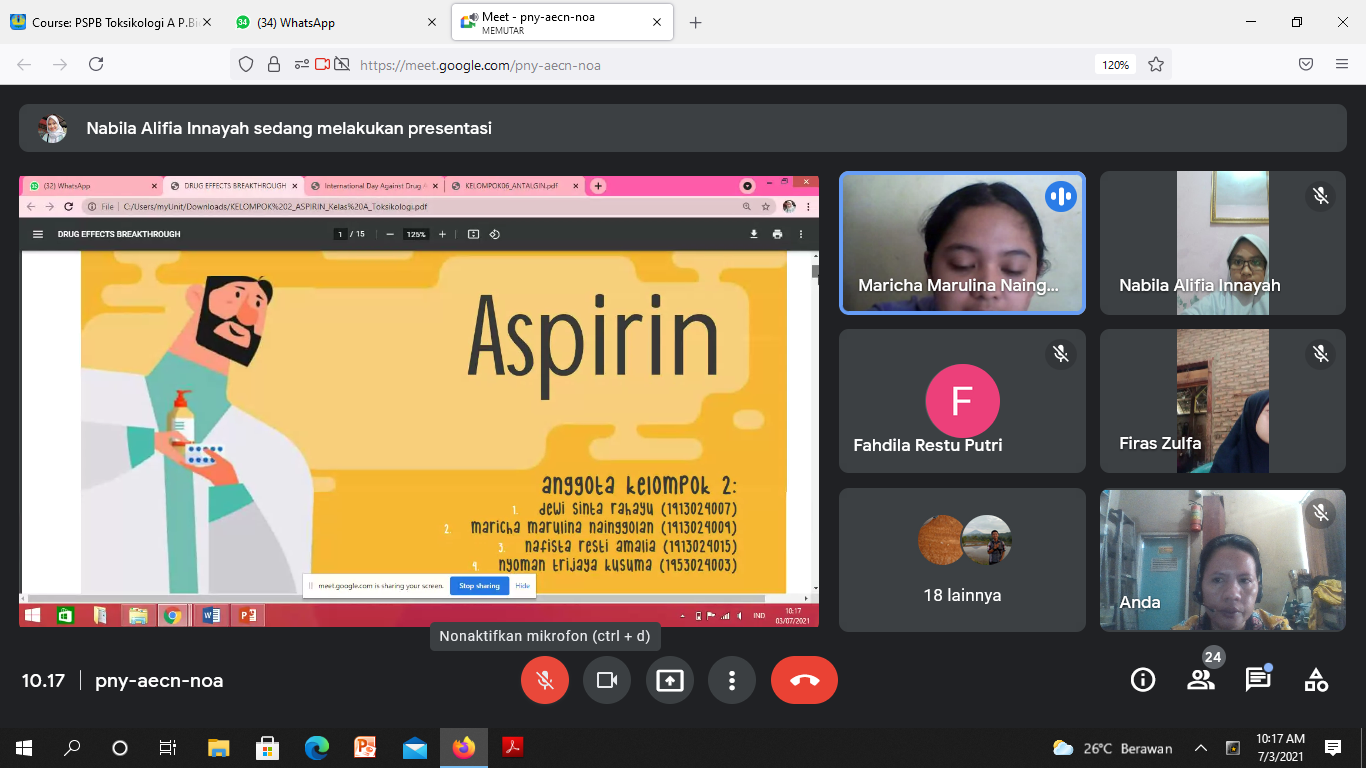Open the three-dot more options menu

click(732, 680)
